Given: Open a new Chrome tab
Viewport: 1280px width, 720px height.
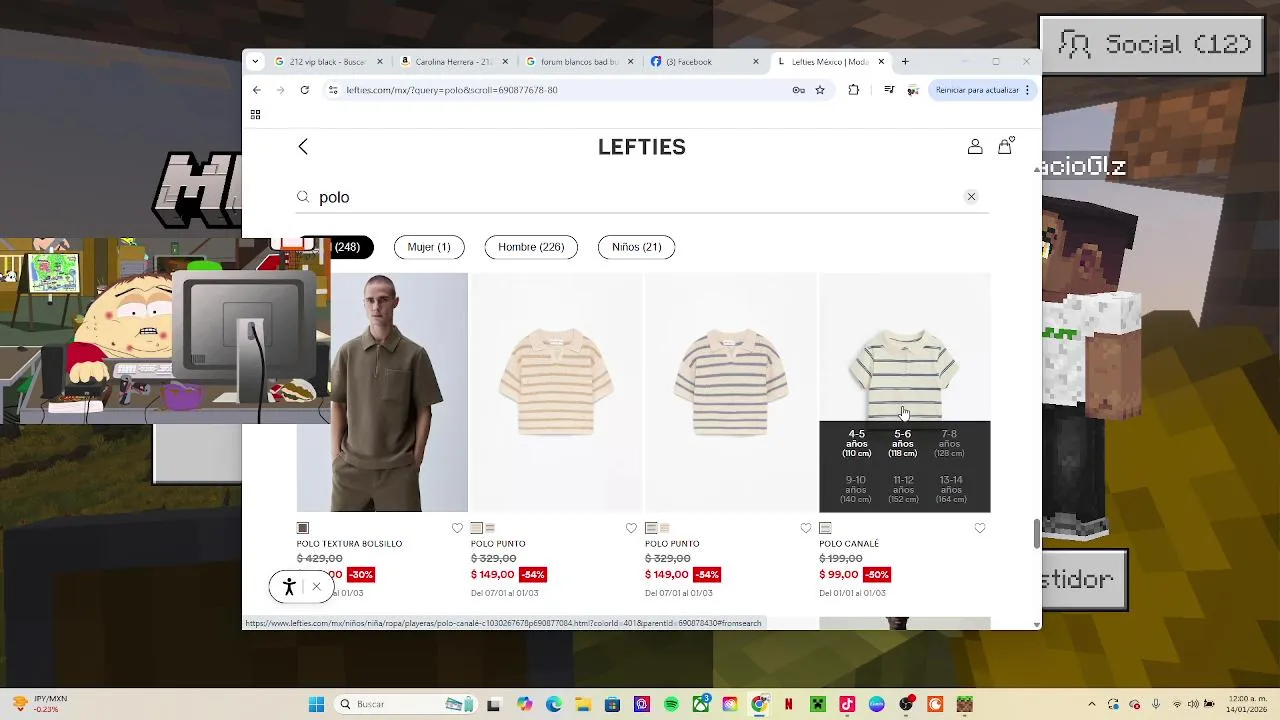Looking at the screenshot, I should pyautogui.click(x=905, y=62).
